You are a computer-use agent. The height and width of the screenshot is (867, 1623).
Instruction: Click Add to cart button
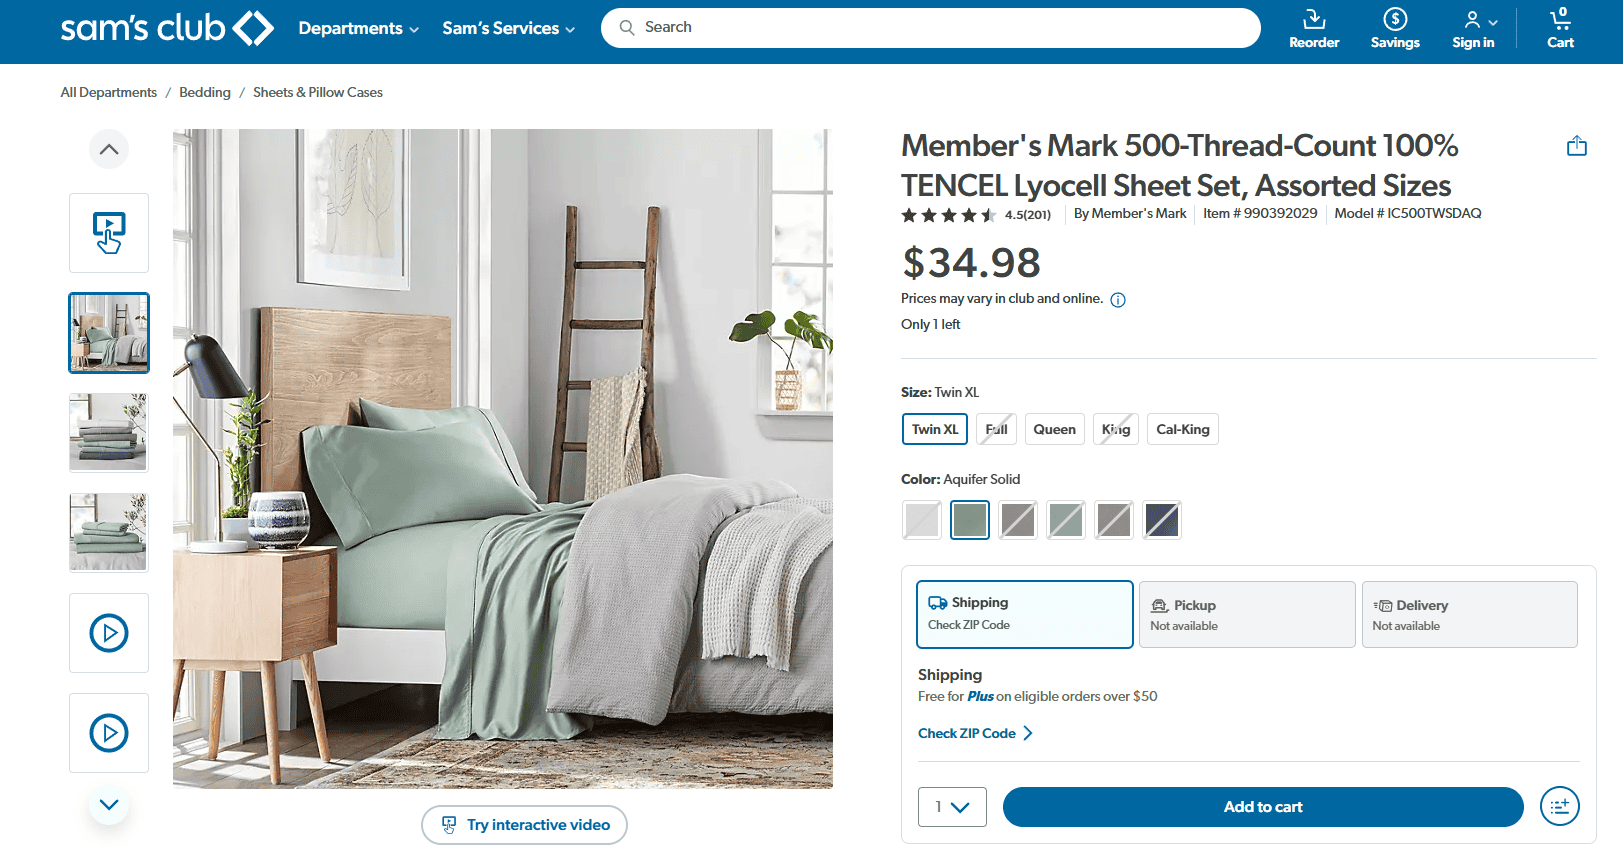[x=1263, y=807]
